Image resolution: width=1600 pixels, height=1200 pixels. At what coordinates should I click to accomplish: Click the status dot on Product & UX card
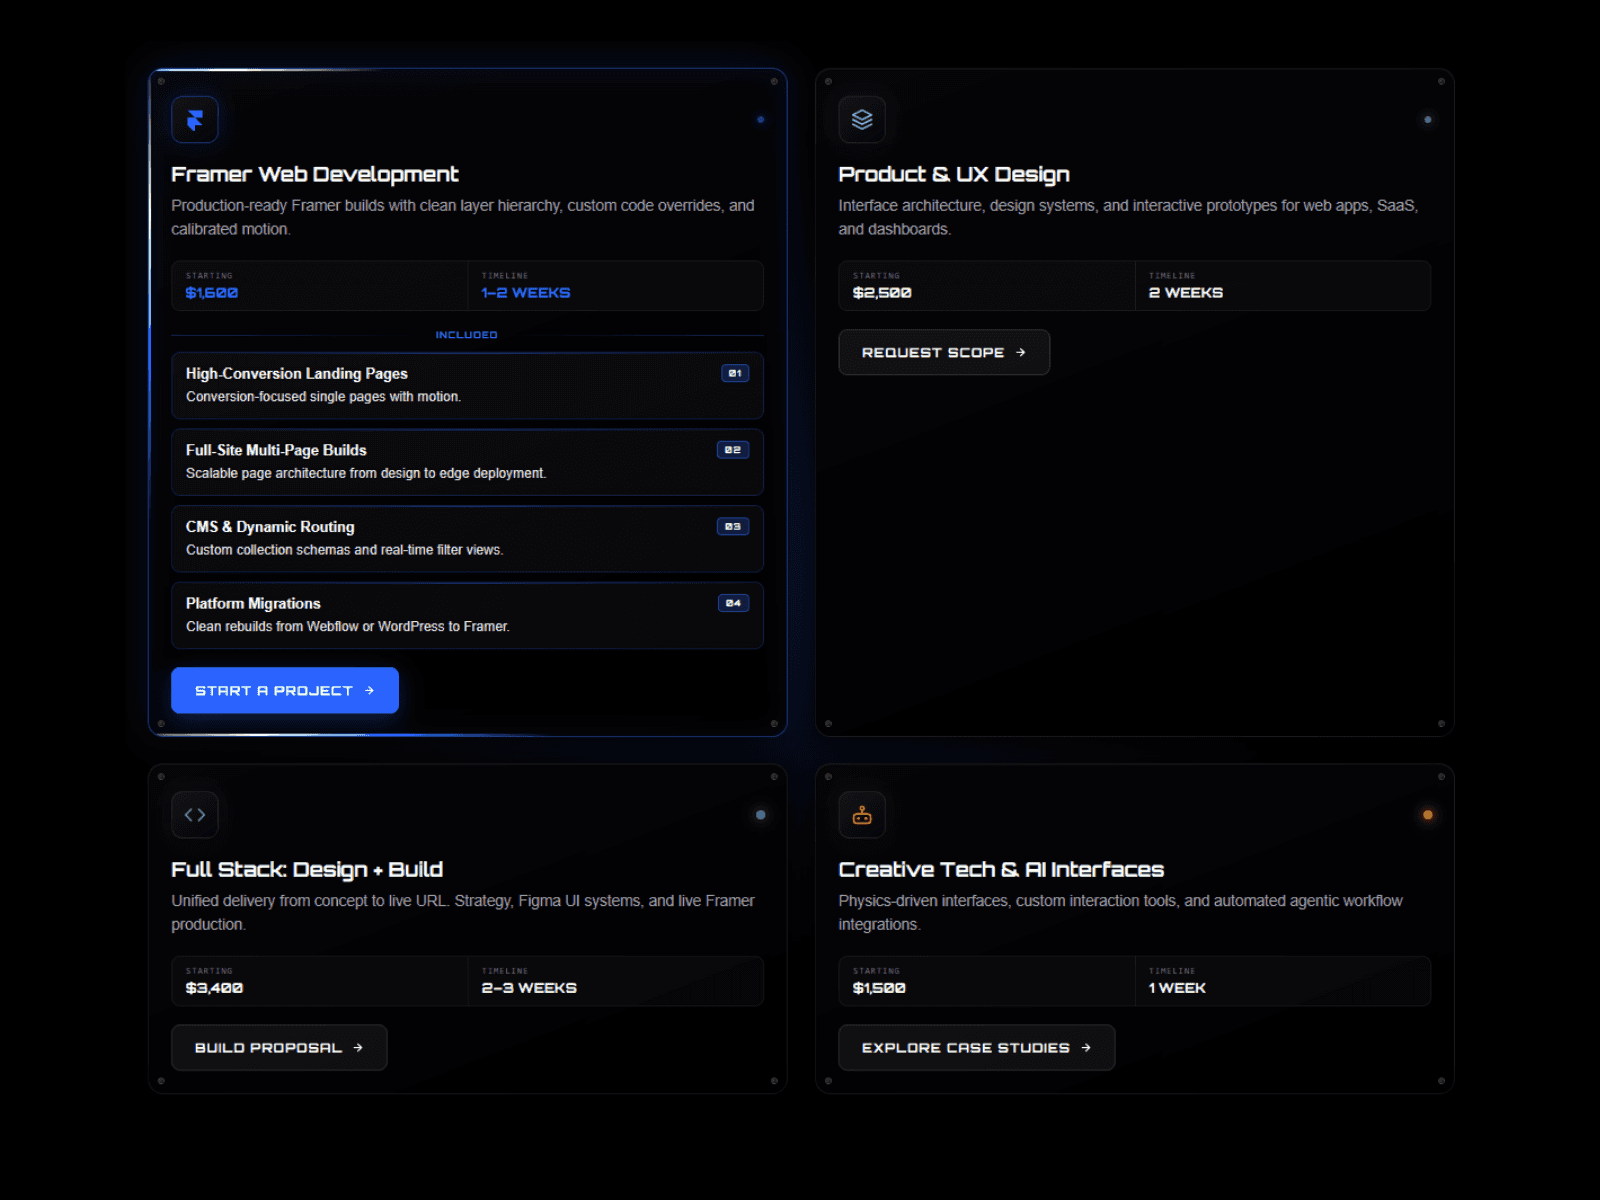pyautogui.click(x=1428, y=120)
